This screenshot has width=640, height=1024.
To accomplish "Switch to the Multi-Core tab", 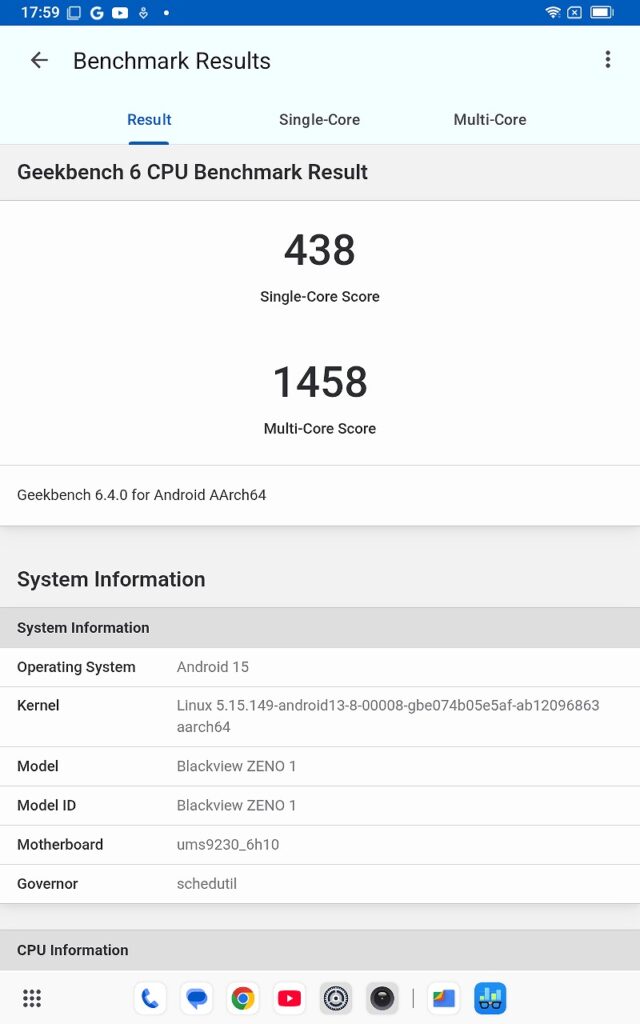I will pos(490,120).
